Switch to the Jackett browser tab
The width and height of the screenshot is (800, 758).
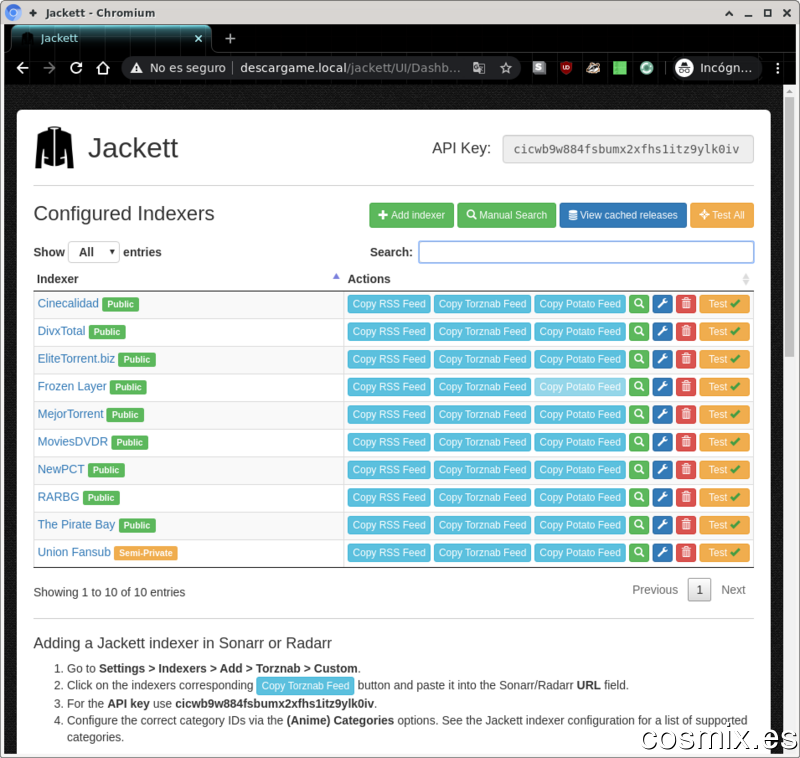[109, 38]
